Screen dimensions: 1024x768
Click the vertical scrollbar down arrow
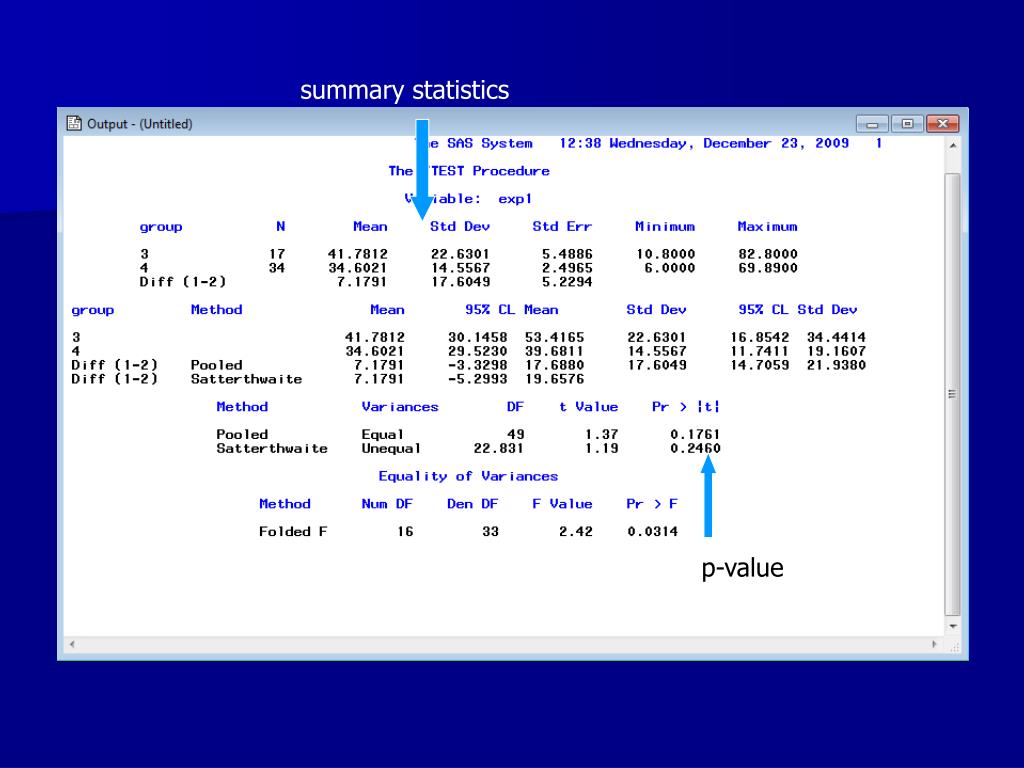pyautogui.click(x=953, y=626)
